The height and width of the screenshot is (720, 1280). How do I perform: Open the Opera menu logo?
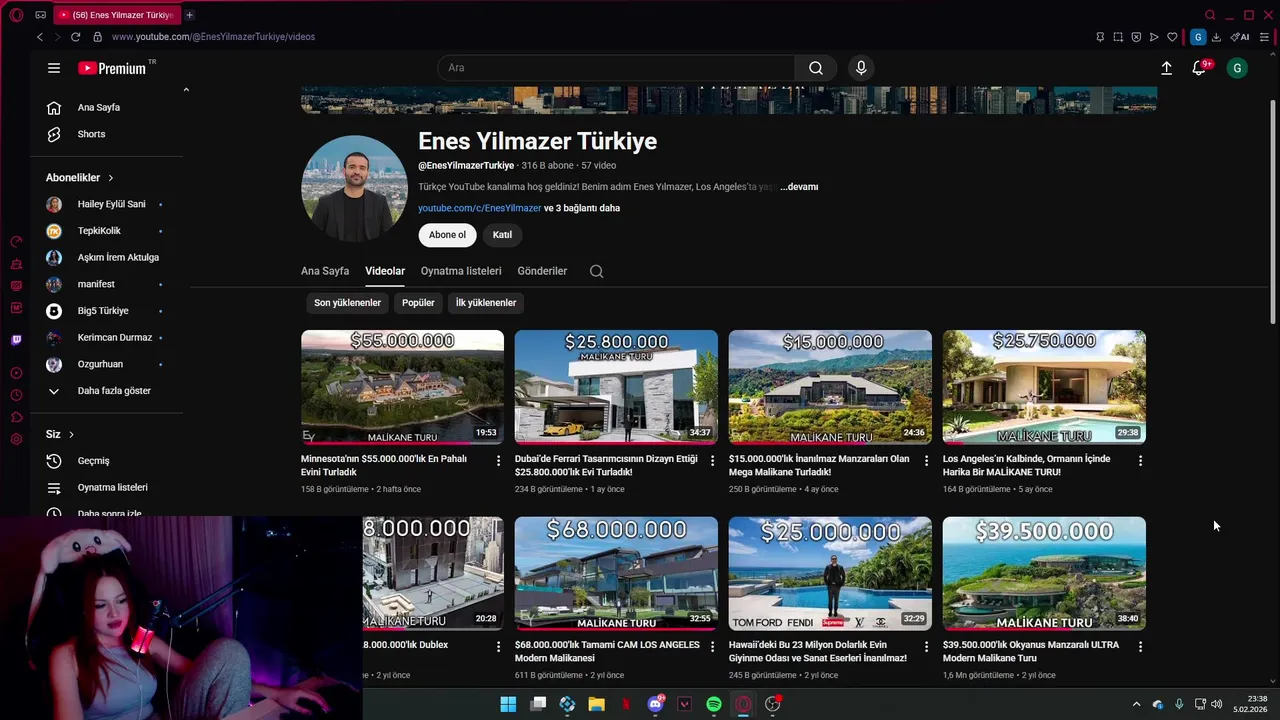pos(16,15)
